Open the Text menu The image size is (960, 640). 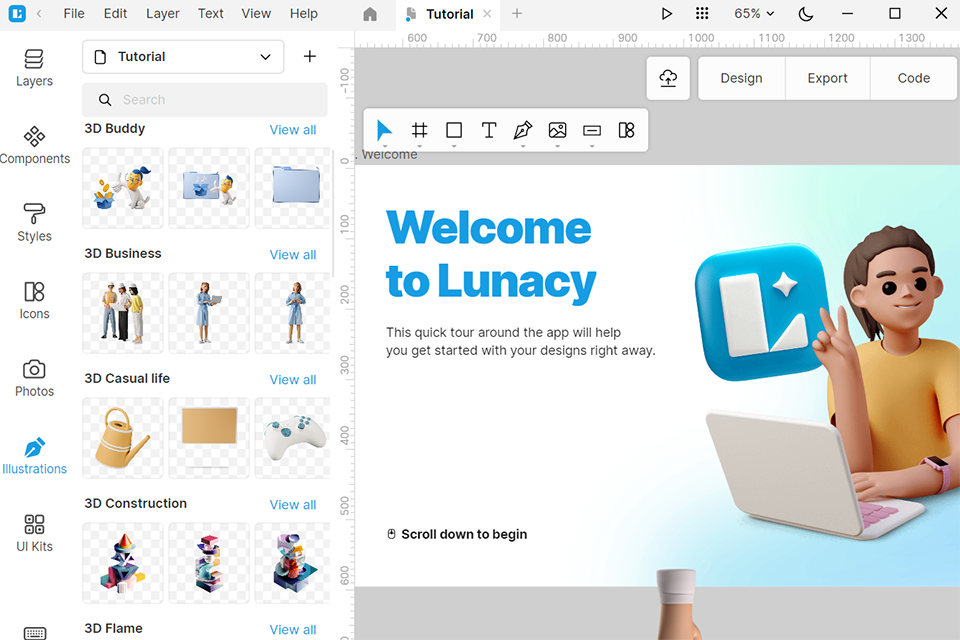pos(211,13)
